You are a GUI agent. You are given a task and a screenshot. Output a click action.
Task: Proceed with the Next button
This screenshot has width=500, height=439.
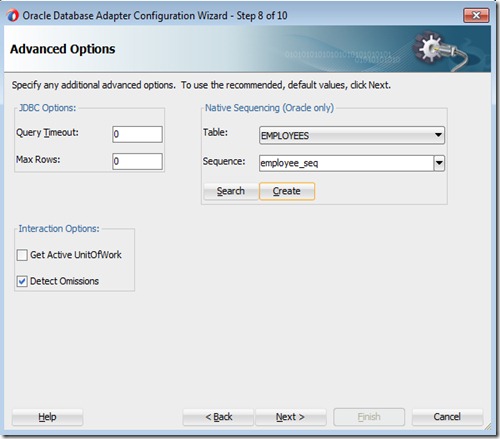point(290,417)
